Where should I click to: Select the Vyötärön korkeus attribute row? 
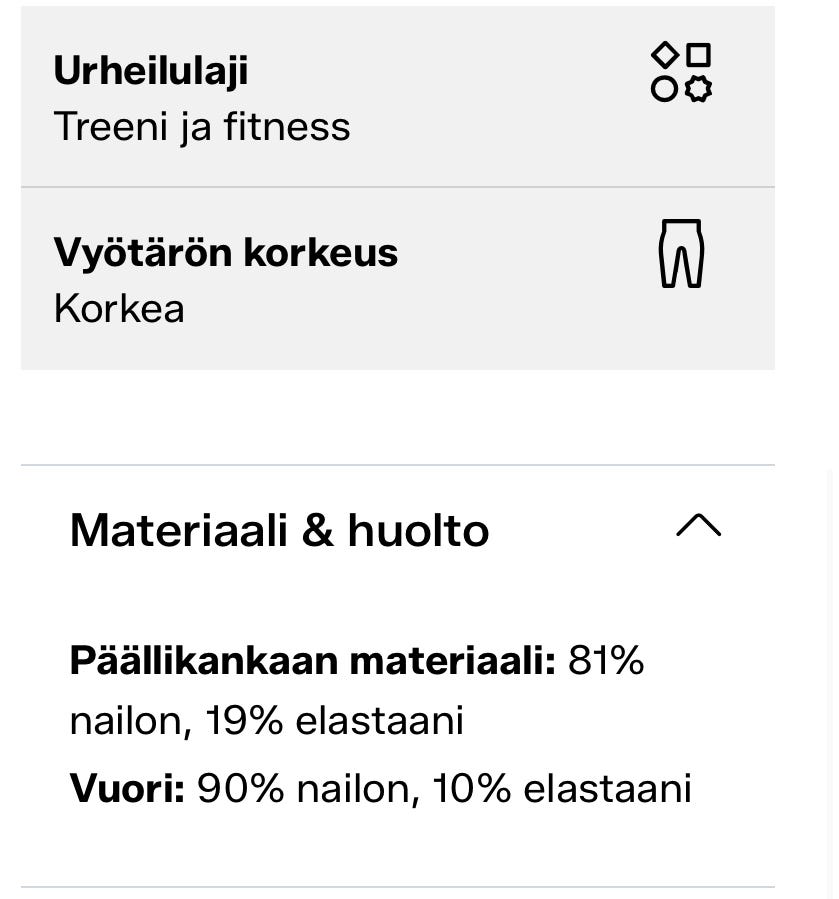(x=399, y=277)
